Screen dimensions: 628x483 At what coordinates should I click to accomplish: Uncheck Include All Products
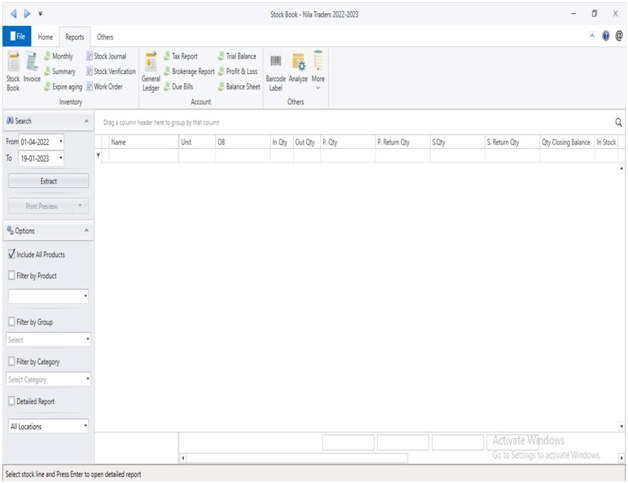coord(12,254)
